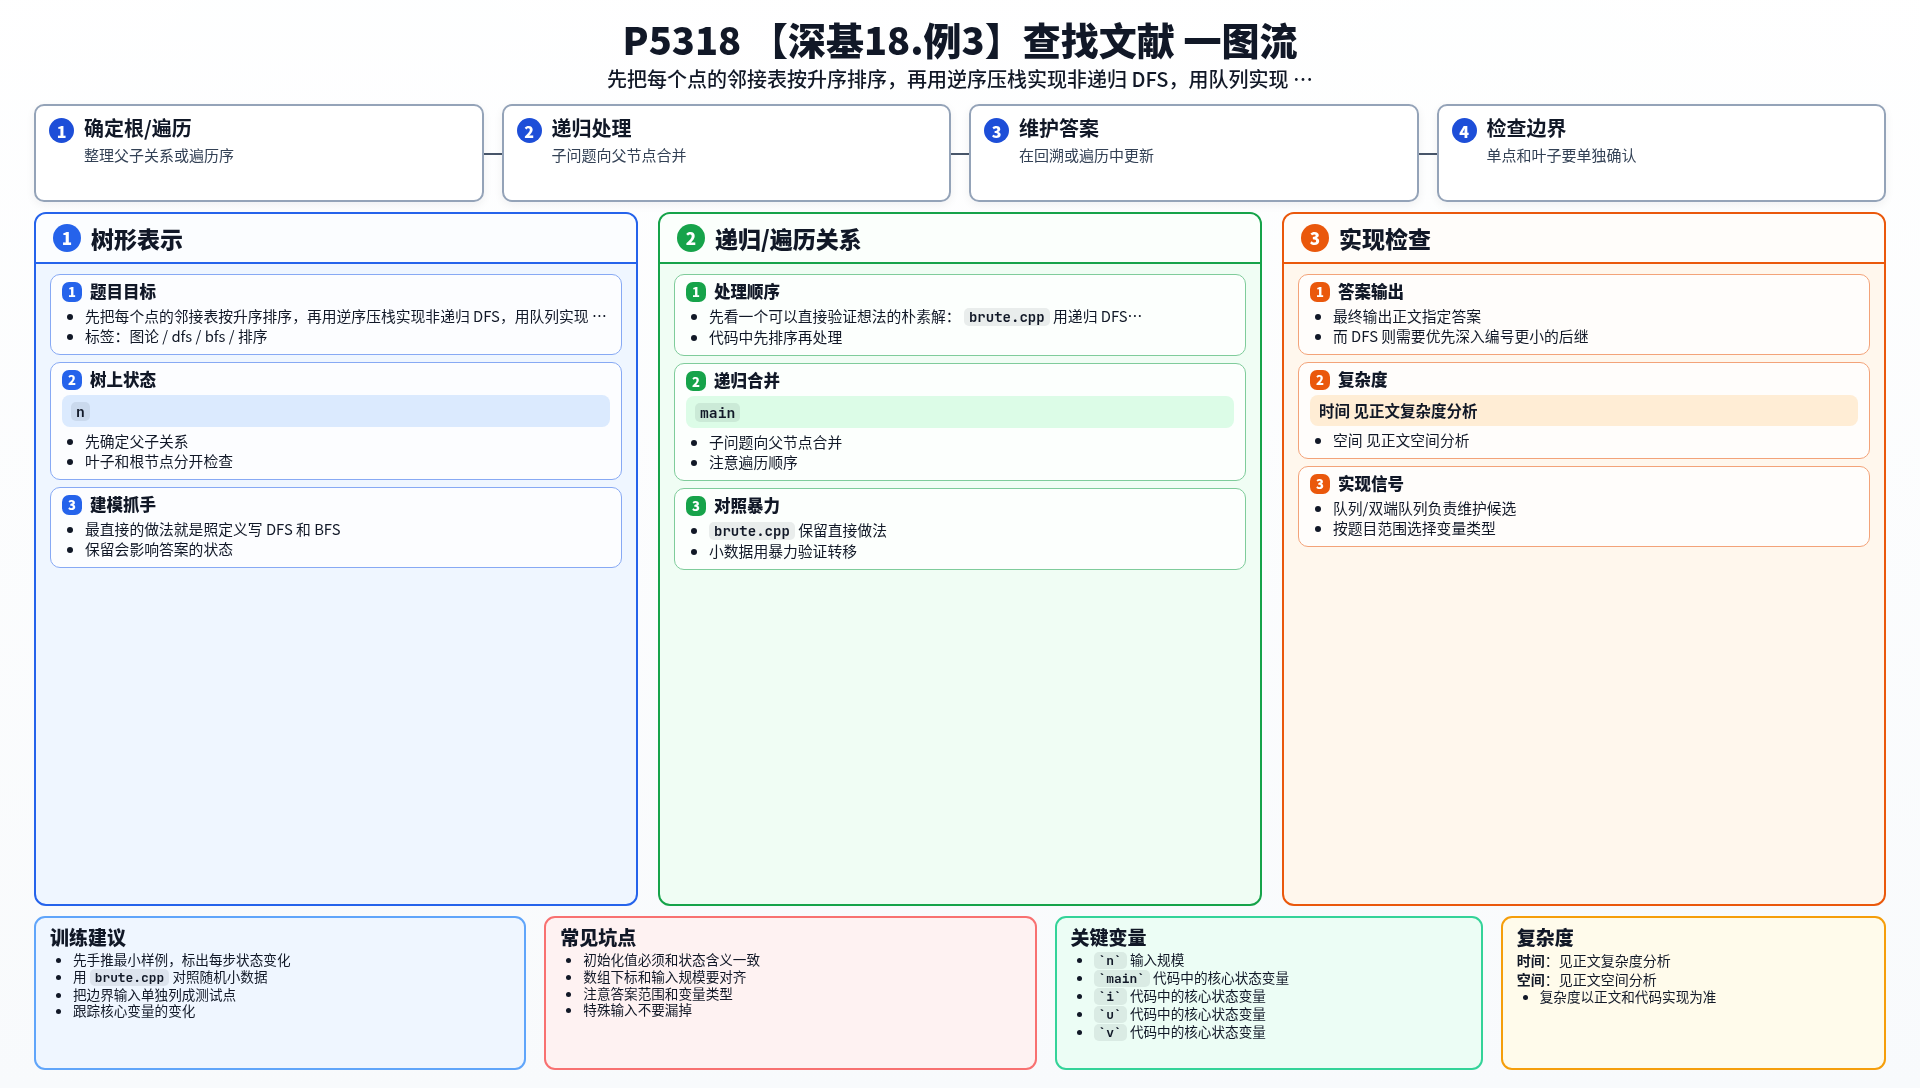Click the 递归/遍历关系 panel heading

[x=787, y=240]
